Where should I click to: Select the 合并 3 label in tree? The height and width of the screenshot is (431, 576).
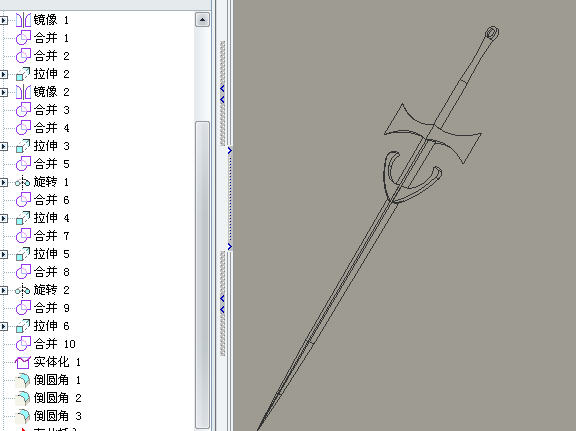pyautogui.click(x=51, y=110)
